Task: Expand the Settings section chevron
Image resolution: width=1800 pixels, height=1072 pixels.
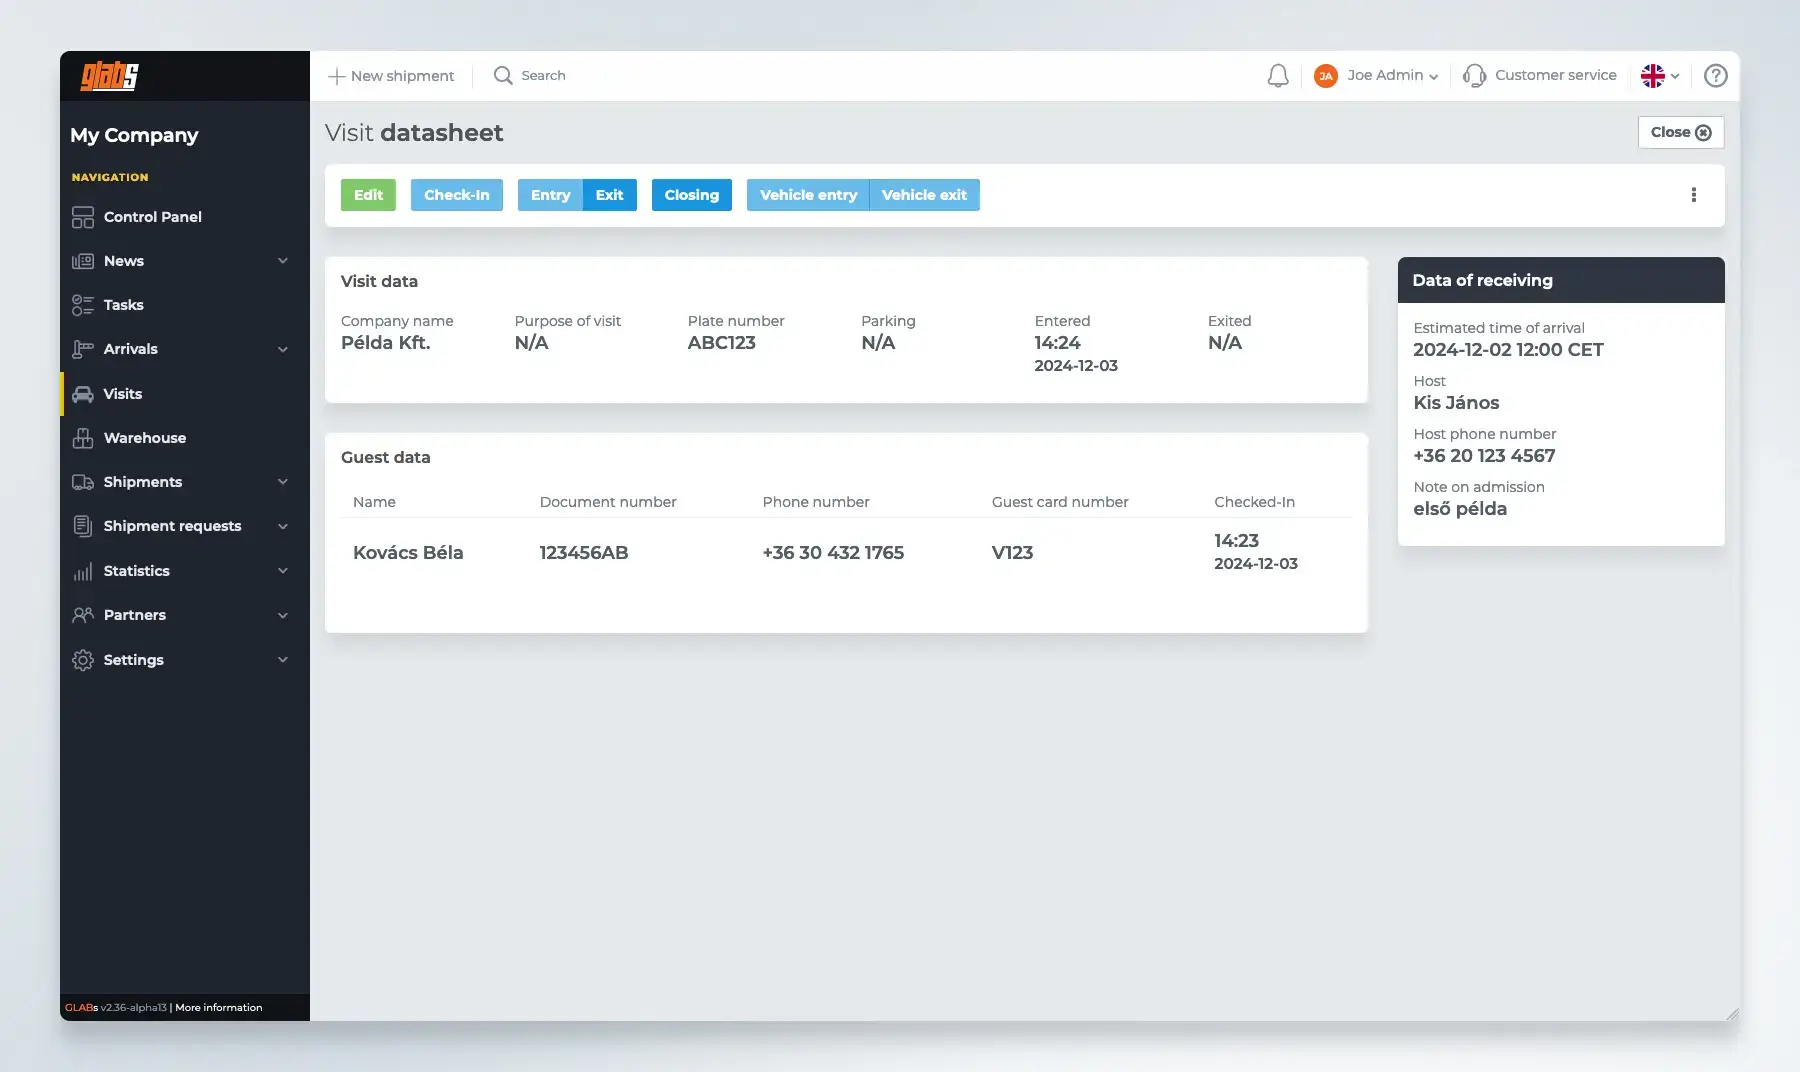Action: 283,660
